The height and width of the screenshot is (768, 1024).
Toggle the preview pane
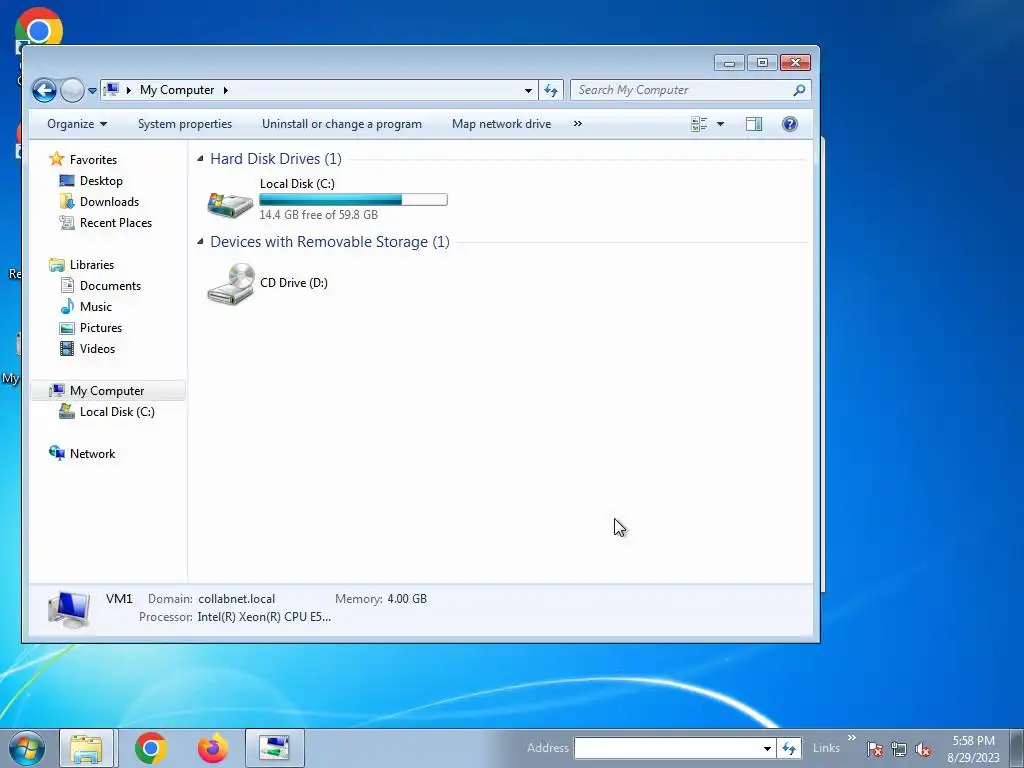[x=754, y=124]
